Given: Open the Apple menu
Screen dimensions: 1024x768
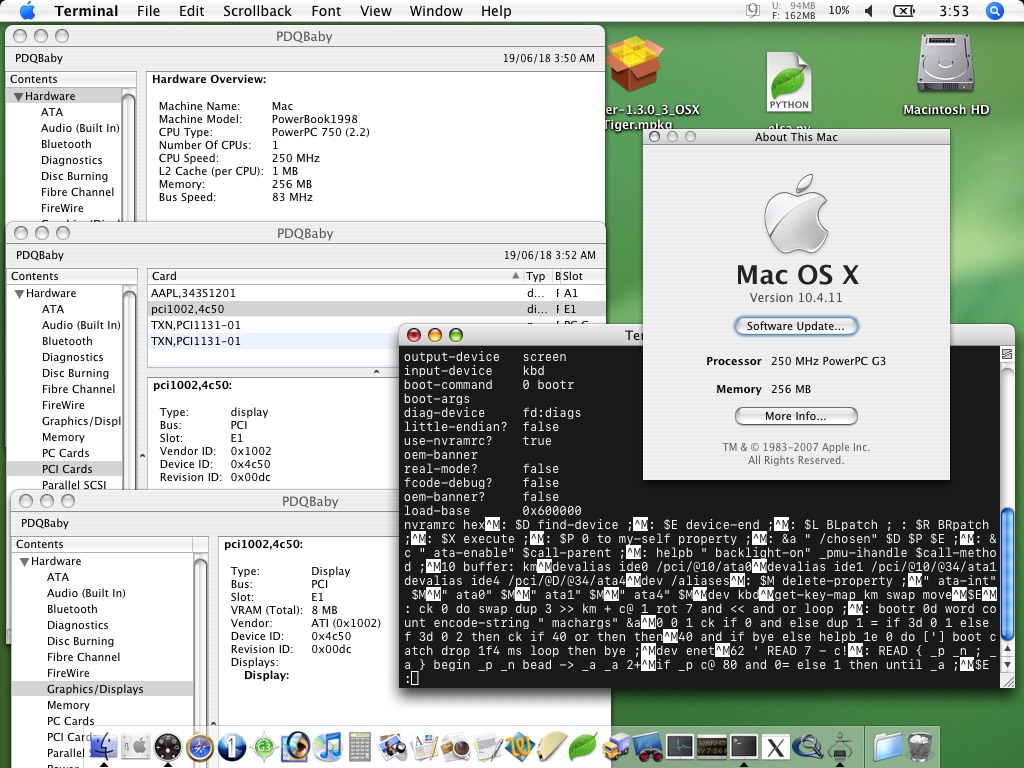Looking at the screenshot, I should pyautogui.click(x=27, y=11).
